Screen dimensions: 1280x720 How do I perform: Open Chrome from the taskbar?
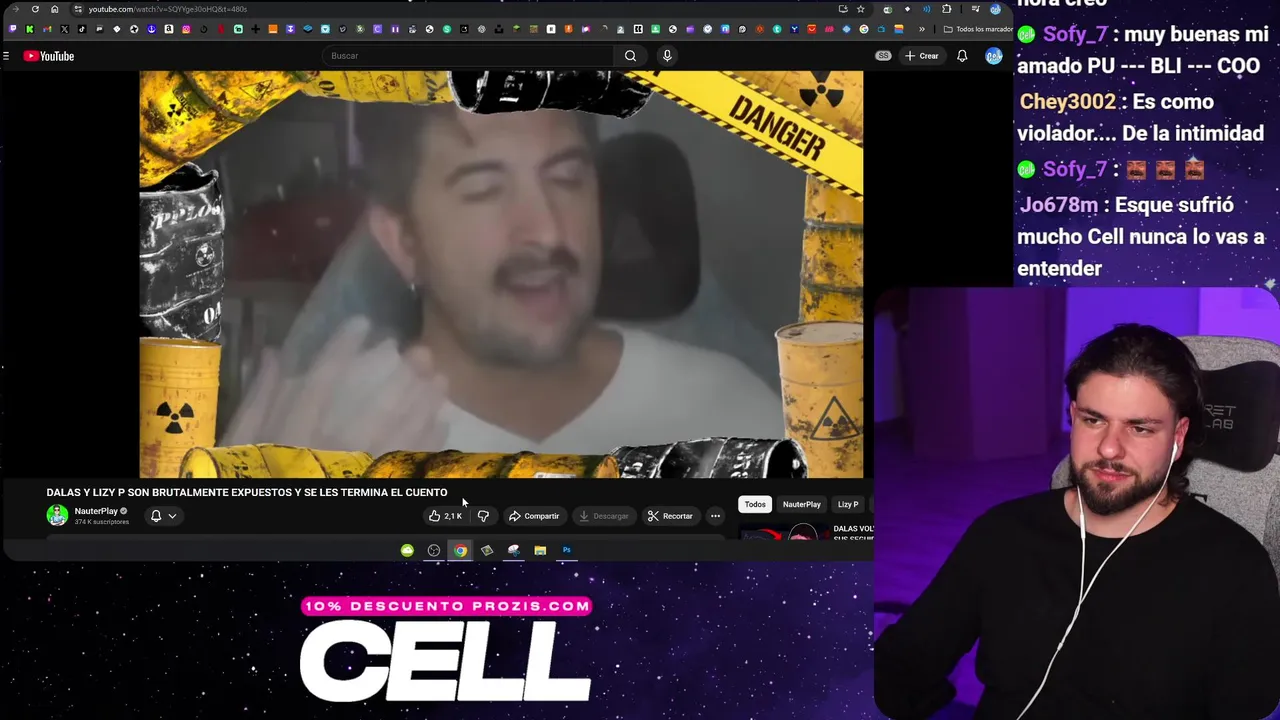460,550
